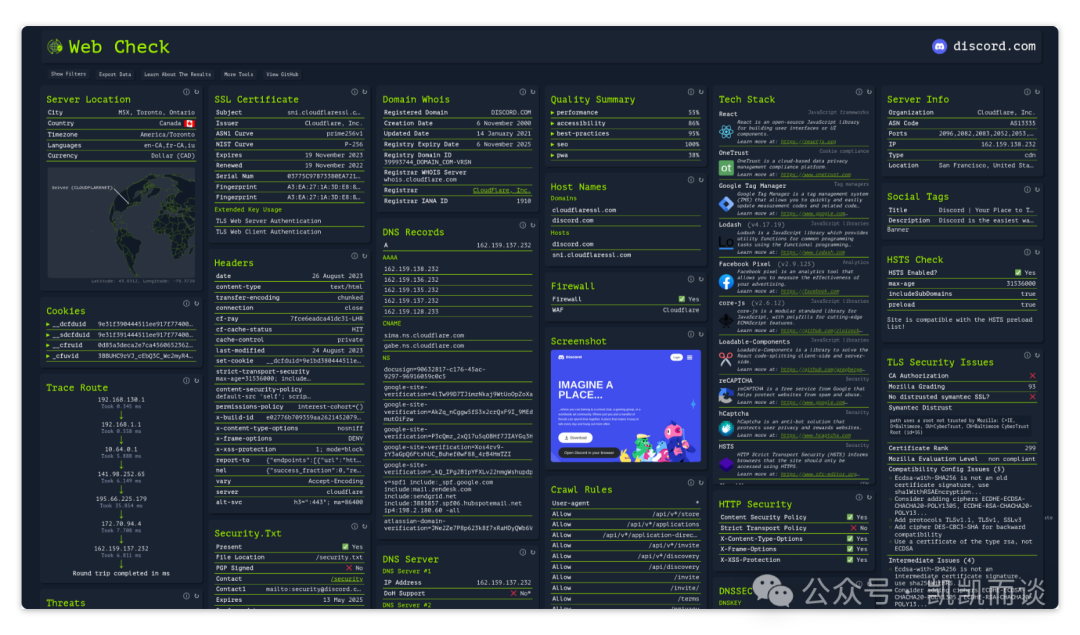The width and height of the screenshot is (1080, 635).
Task: Expand the __cfruid cookie row
Action: (x=120, y=345)
